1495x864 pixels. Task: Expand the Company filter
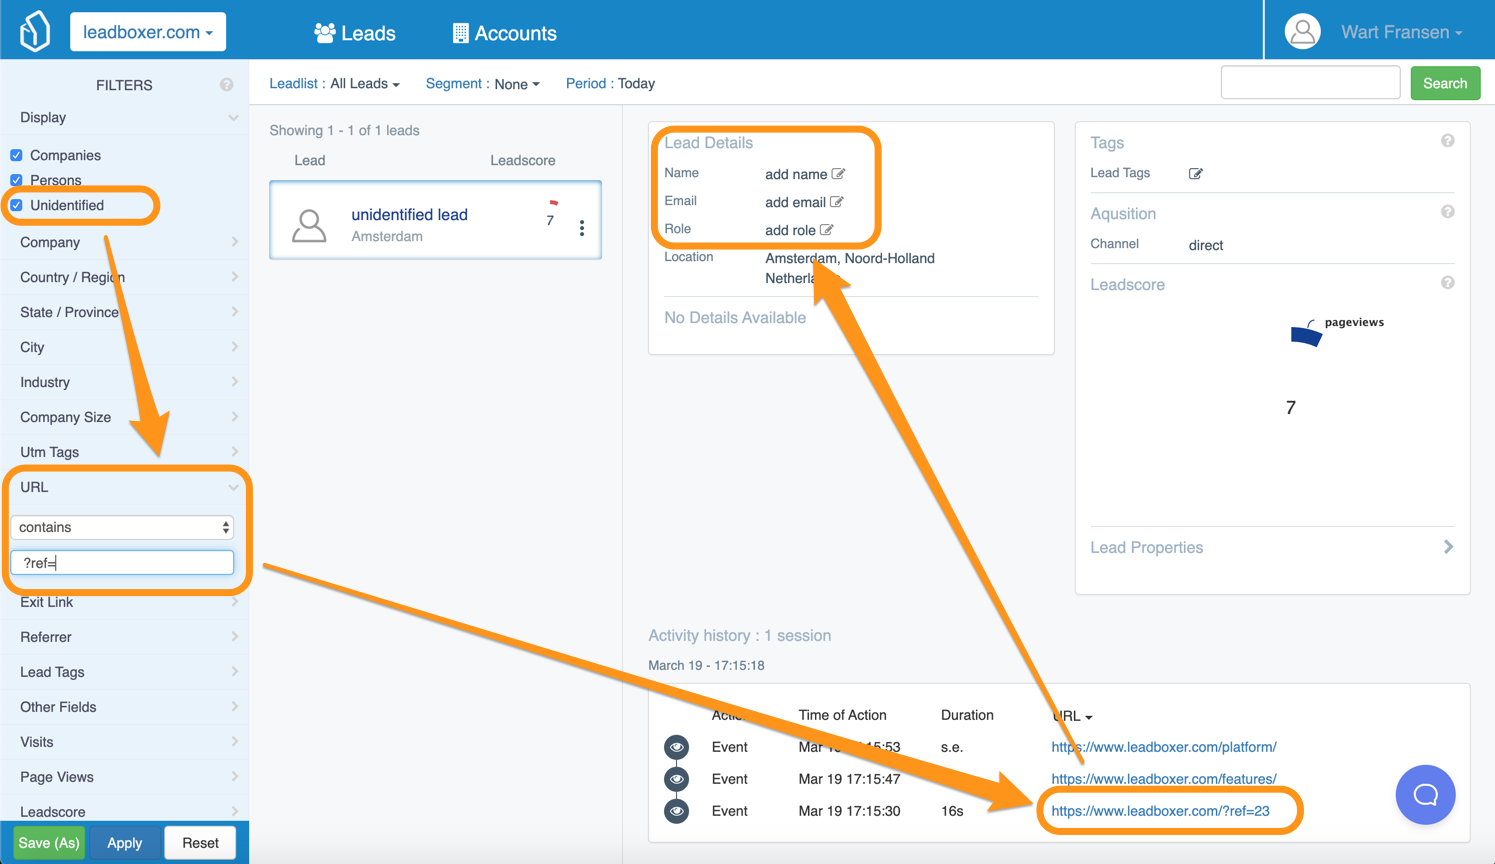pyautogui.click(x=124, y=242)
